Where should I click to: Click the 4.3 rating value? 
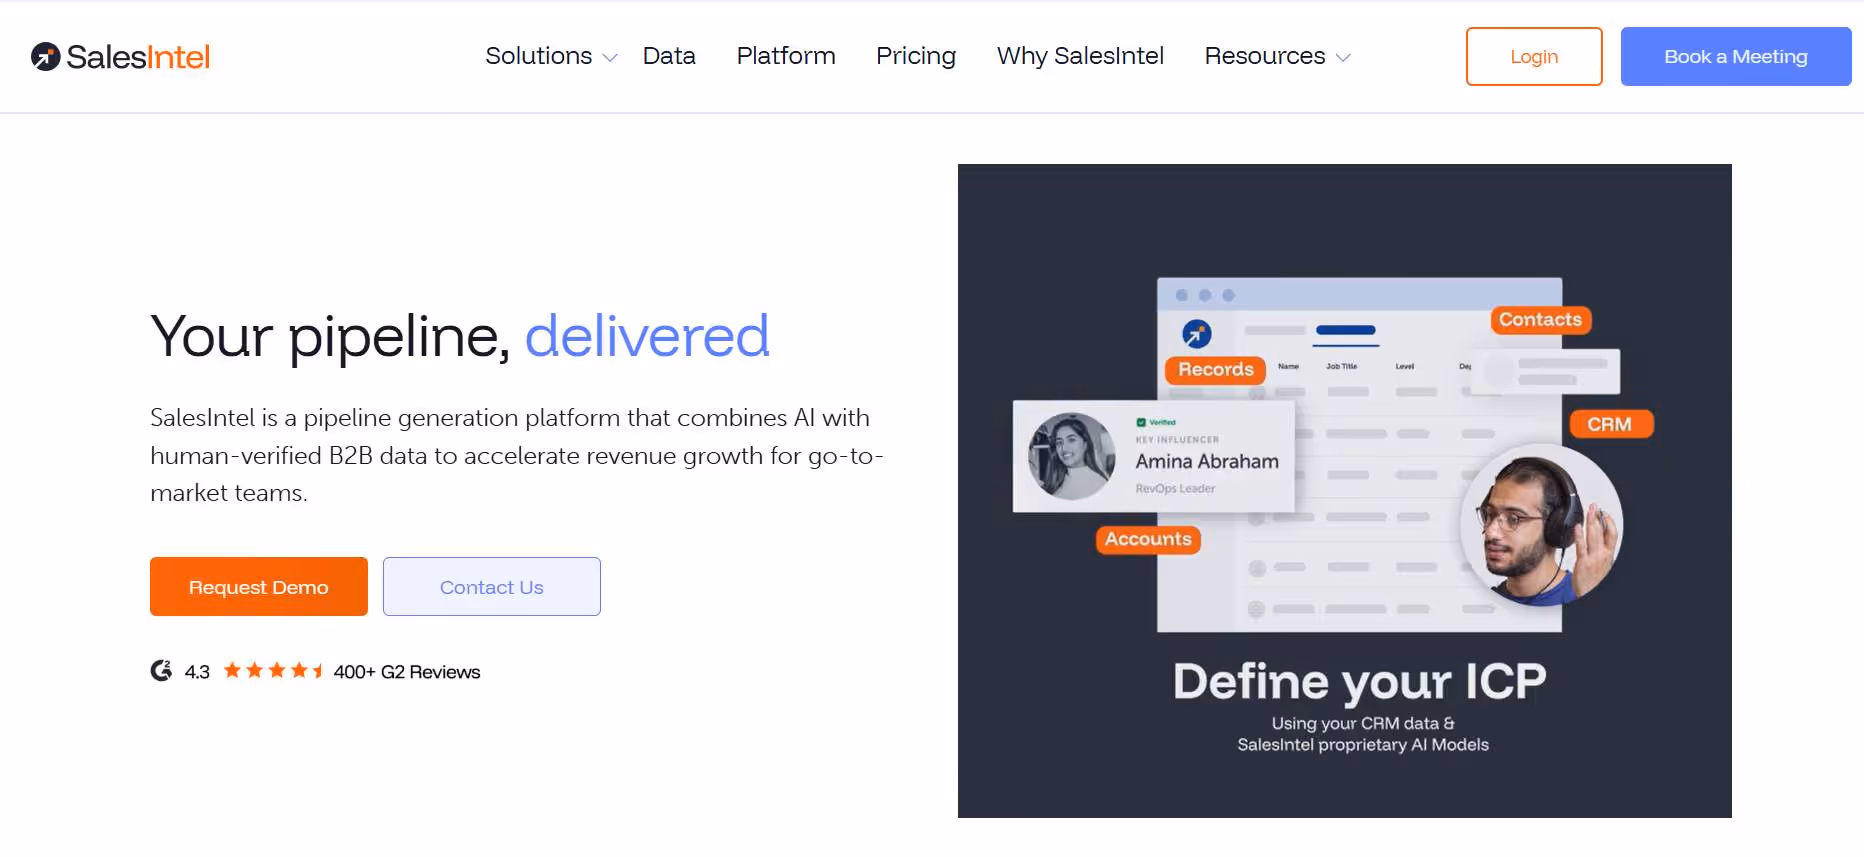(x=197, y=672)
